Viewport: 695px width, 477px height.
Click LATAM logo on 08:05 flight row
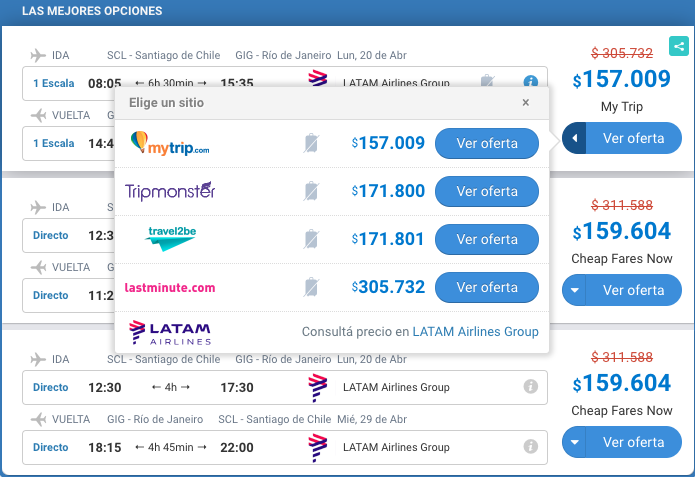(318, 78)
